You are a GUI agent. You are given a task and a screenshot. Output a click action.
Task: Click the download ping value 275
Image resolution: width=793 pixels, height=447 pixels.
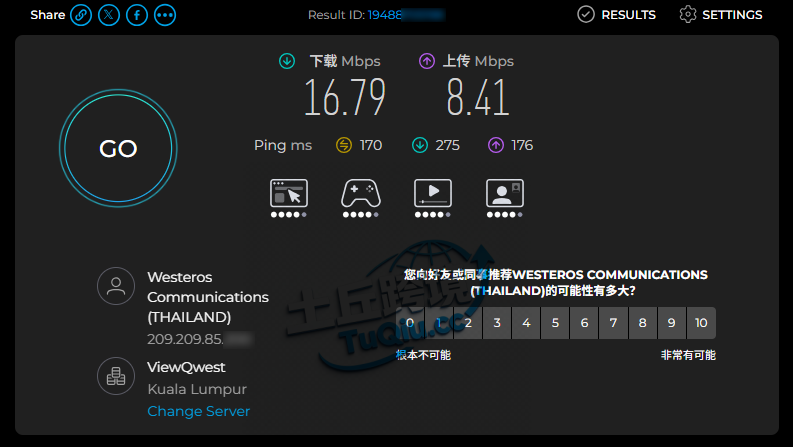tap(448, 145)
